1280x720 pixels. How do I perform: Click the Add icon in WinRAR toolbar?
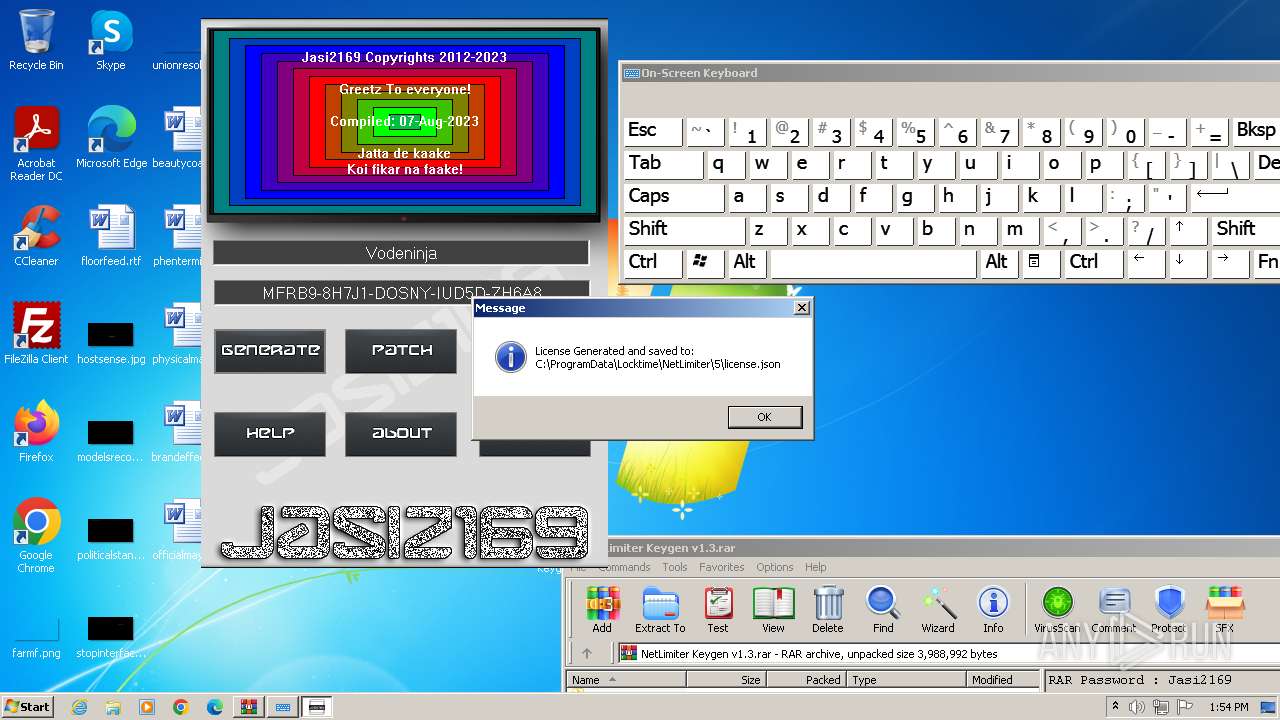(602, 610)
